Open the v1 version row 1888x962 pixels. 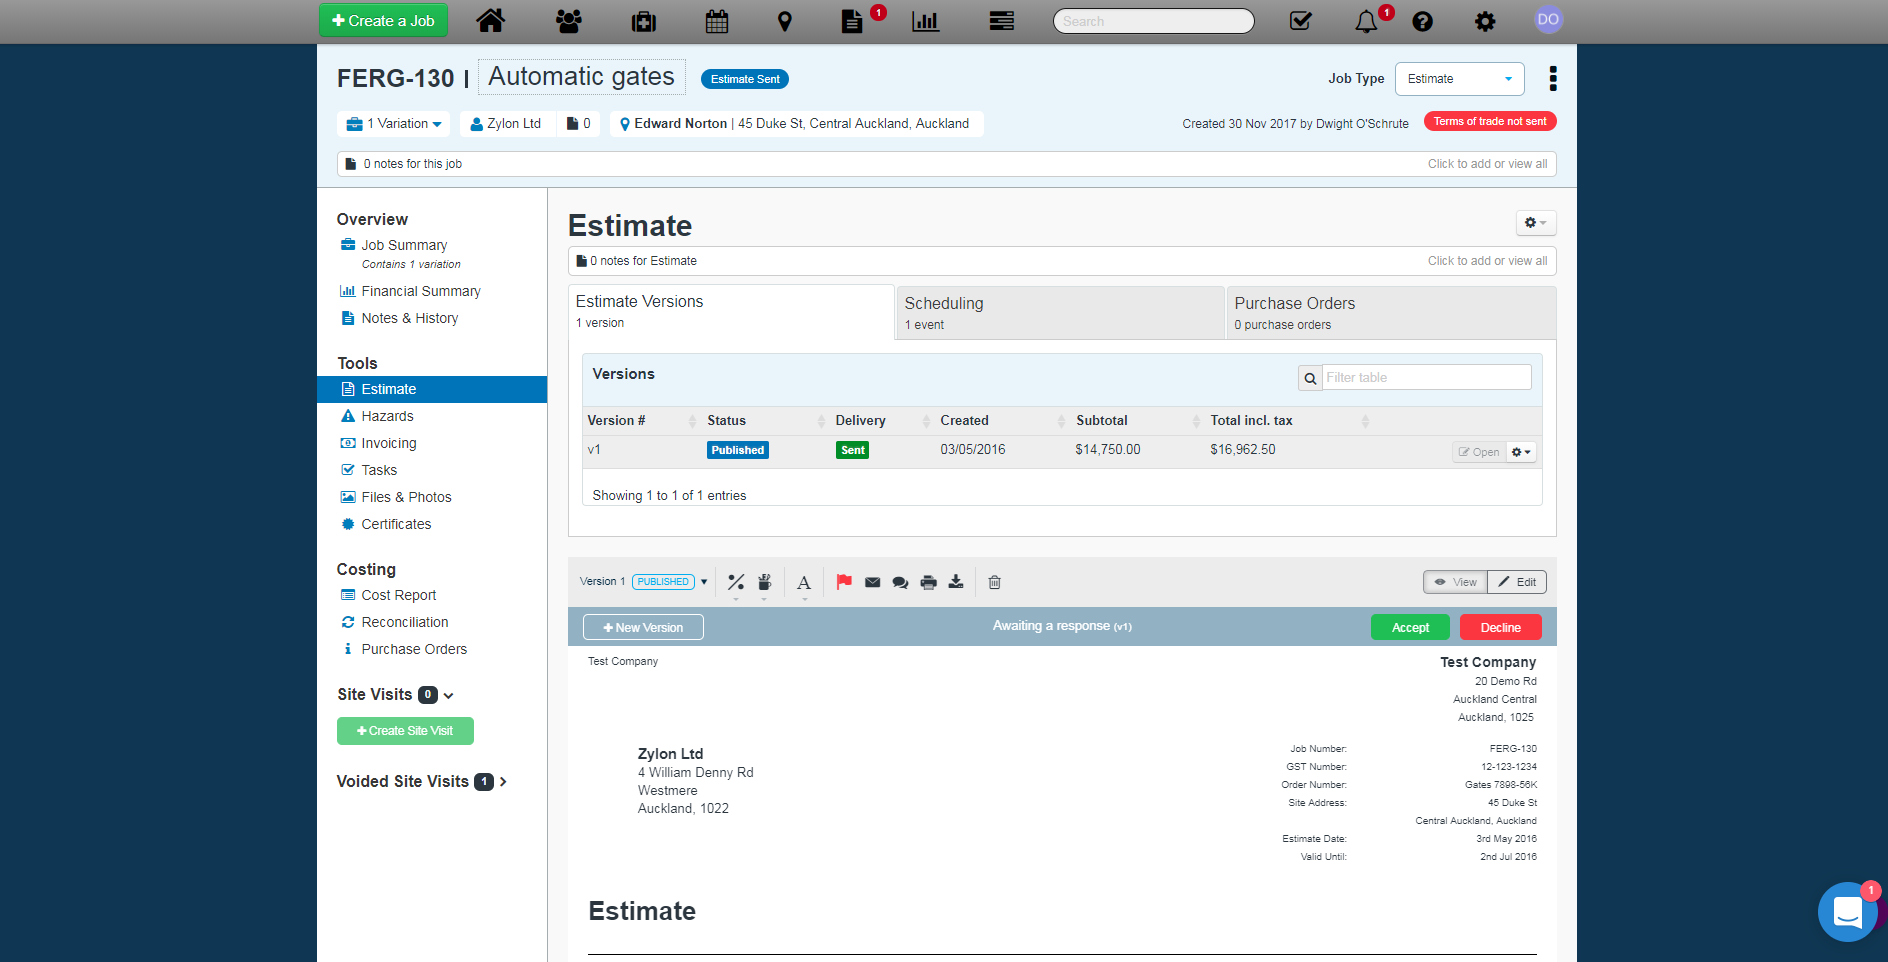1062,451
